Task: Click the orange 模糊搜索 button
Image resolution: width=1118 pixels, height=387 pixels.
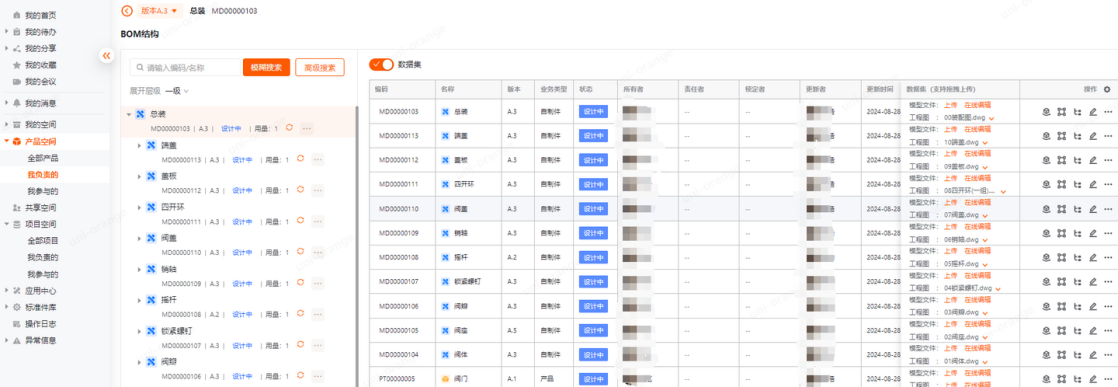Action: point(267,68)
